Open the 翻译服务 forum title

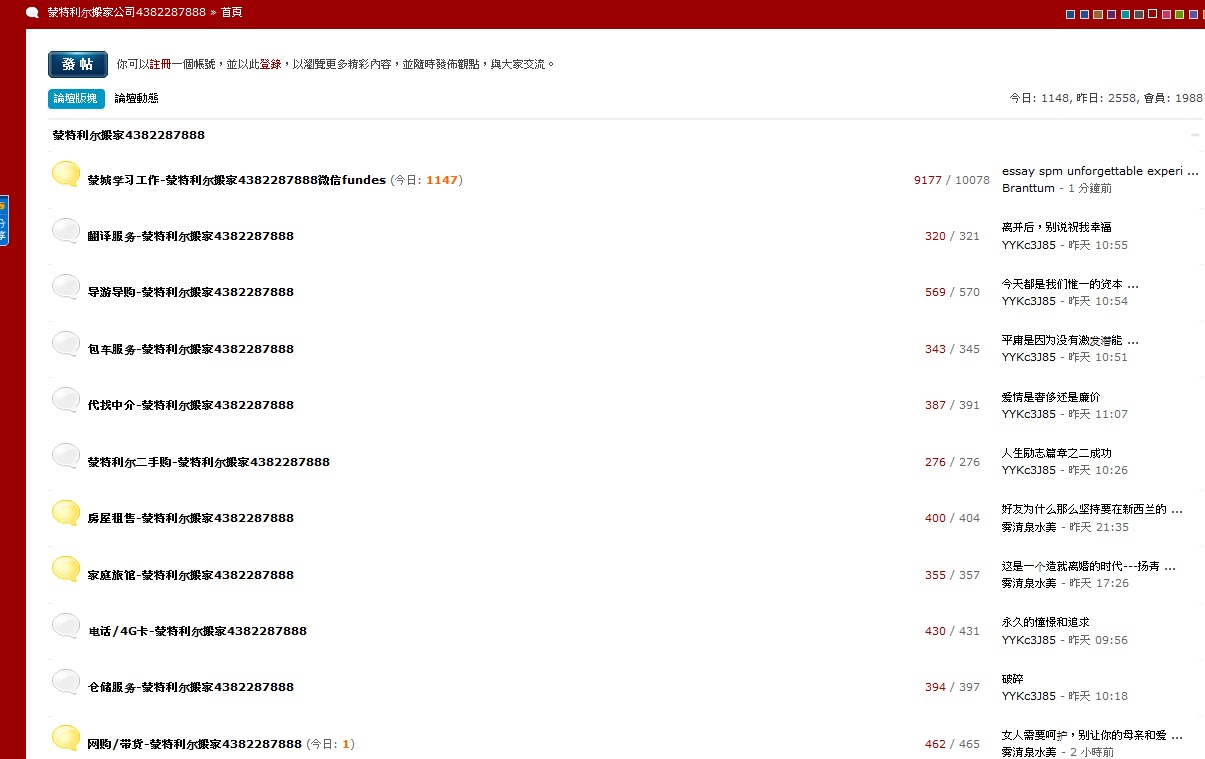[x=190, y=236]
